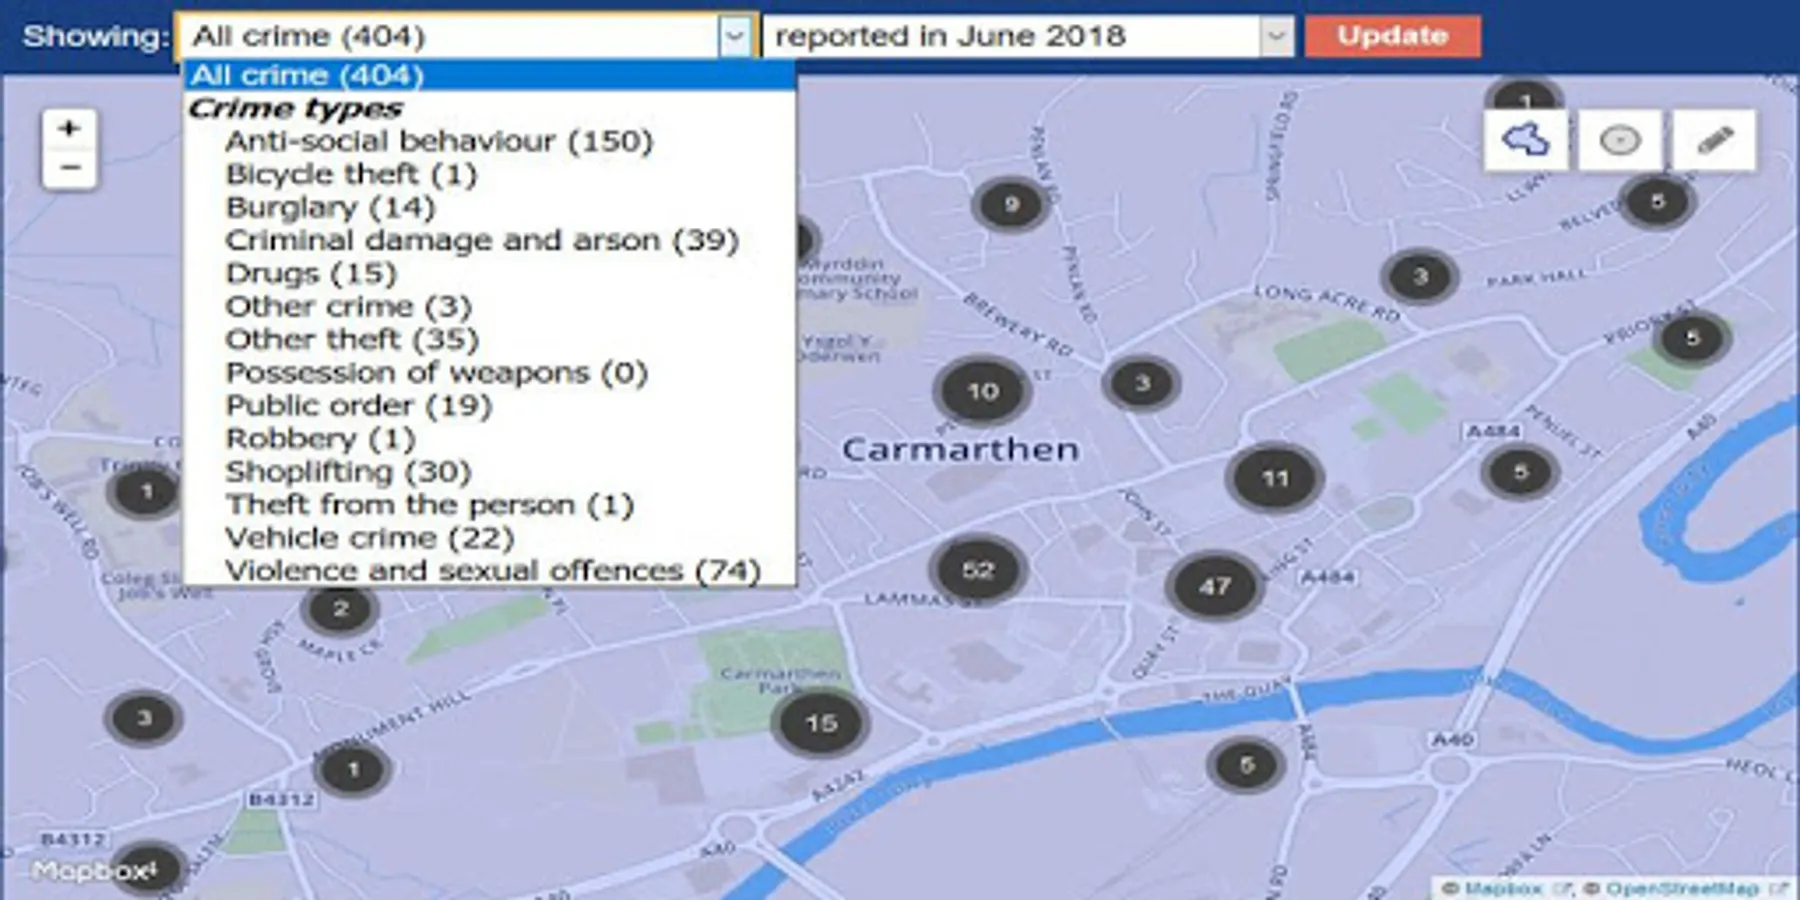
Task: Zoom in on the crime map
Action: click(69, 129)
